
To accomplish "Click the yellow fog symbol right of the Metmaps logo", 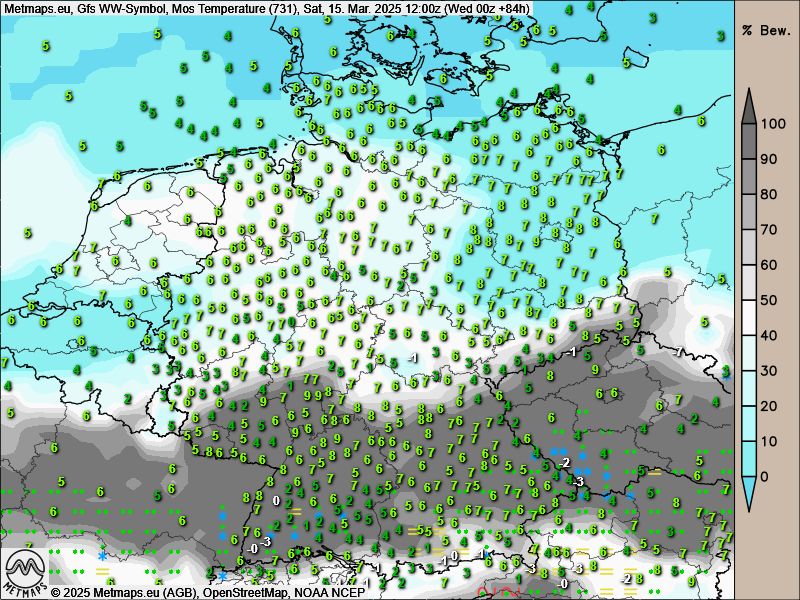I will (x=102, y=572).
